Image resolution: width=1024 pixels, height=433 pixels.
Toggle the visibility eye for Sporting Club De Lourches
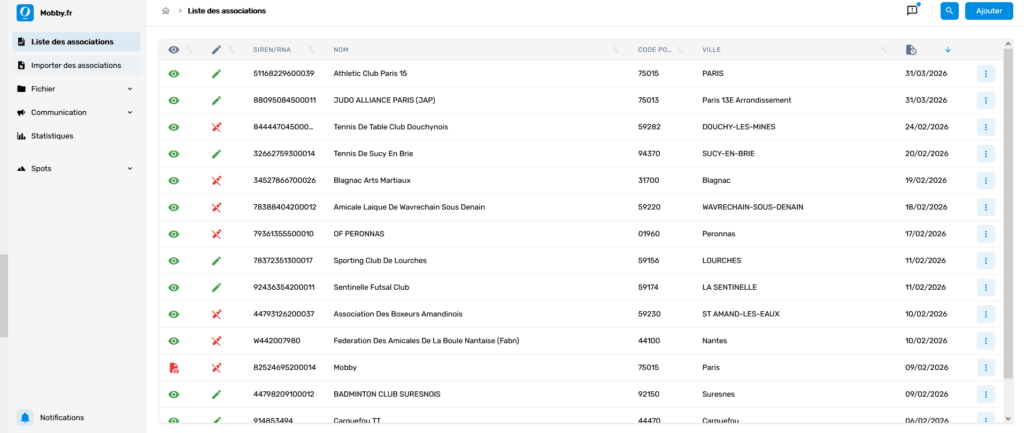point(174,261)
